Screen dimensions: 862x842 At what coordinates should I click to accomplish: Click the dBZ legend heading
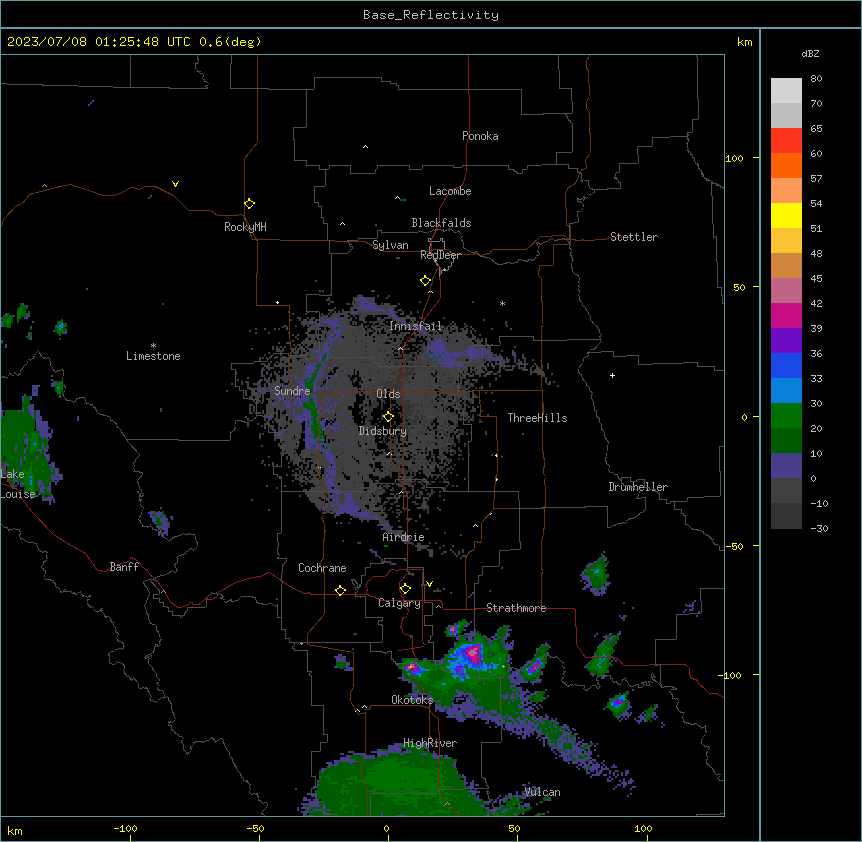coord(810,53)
